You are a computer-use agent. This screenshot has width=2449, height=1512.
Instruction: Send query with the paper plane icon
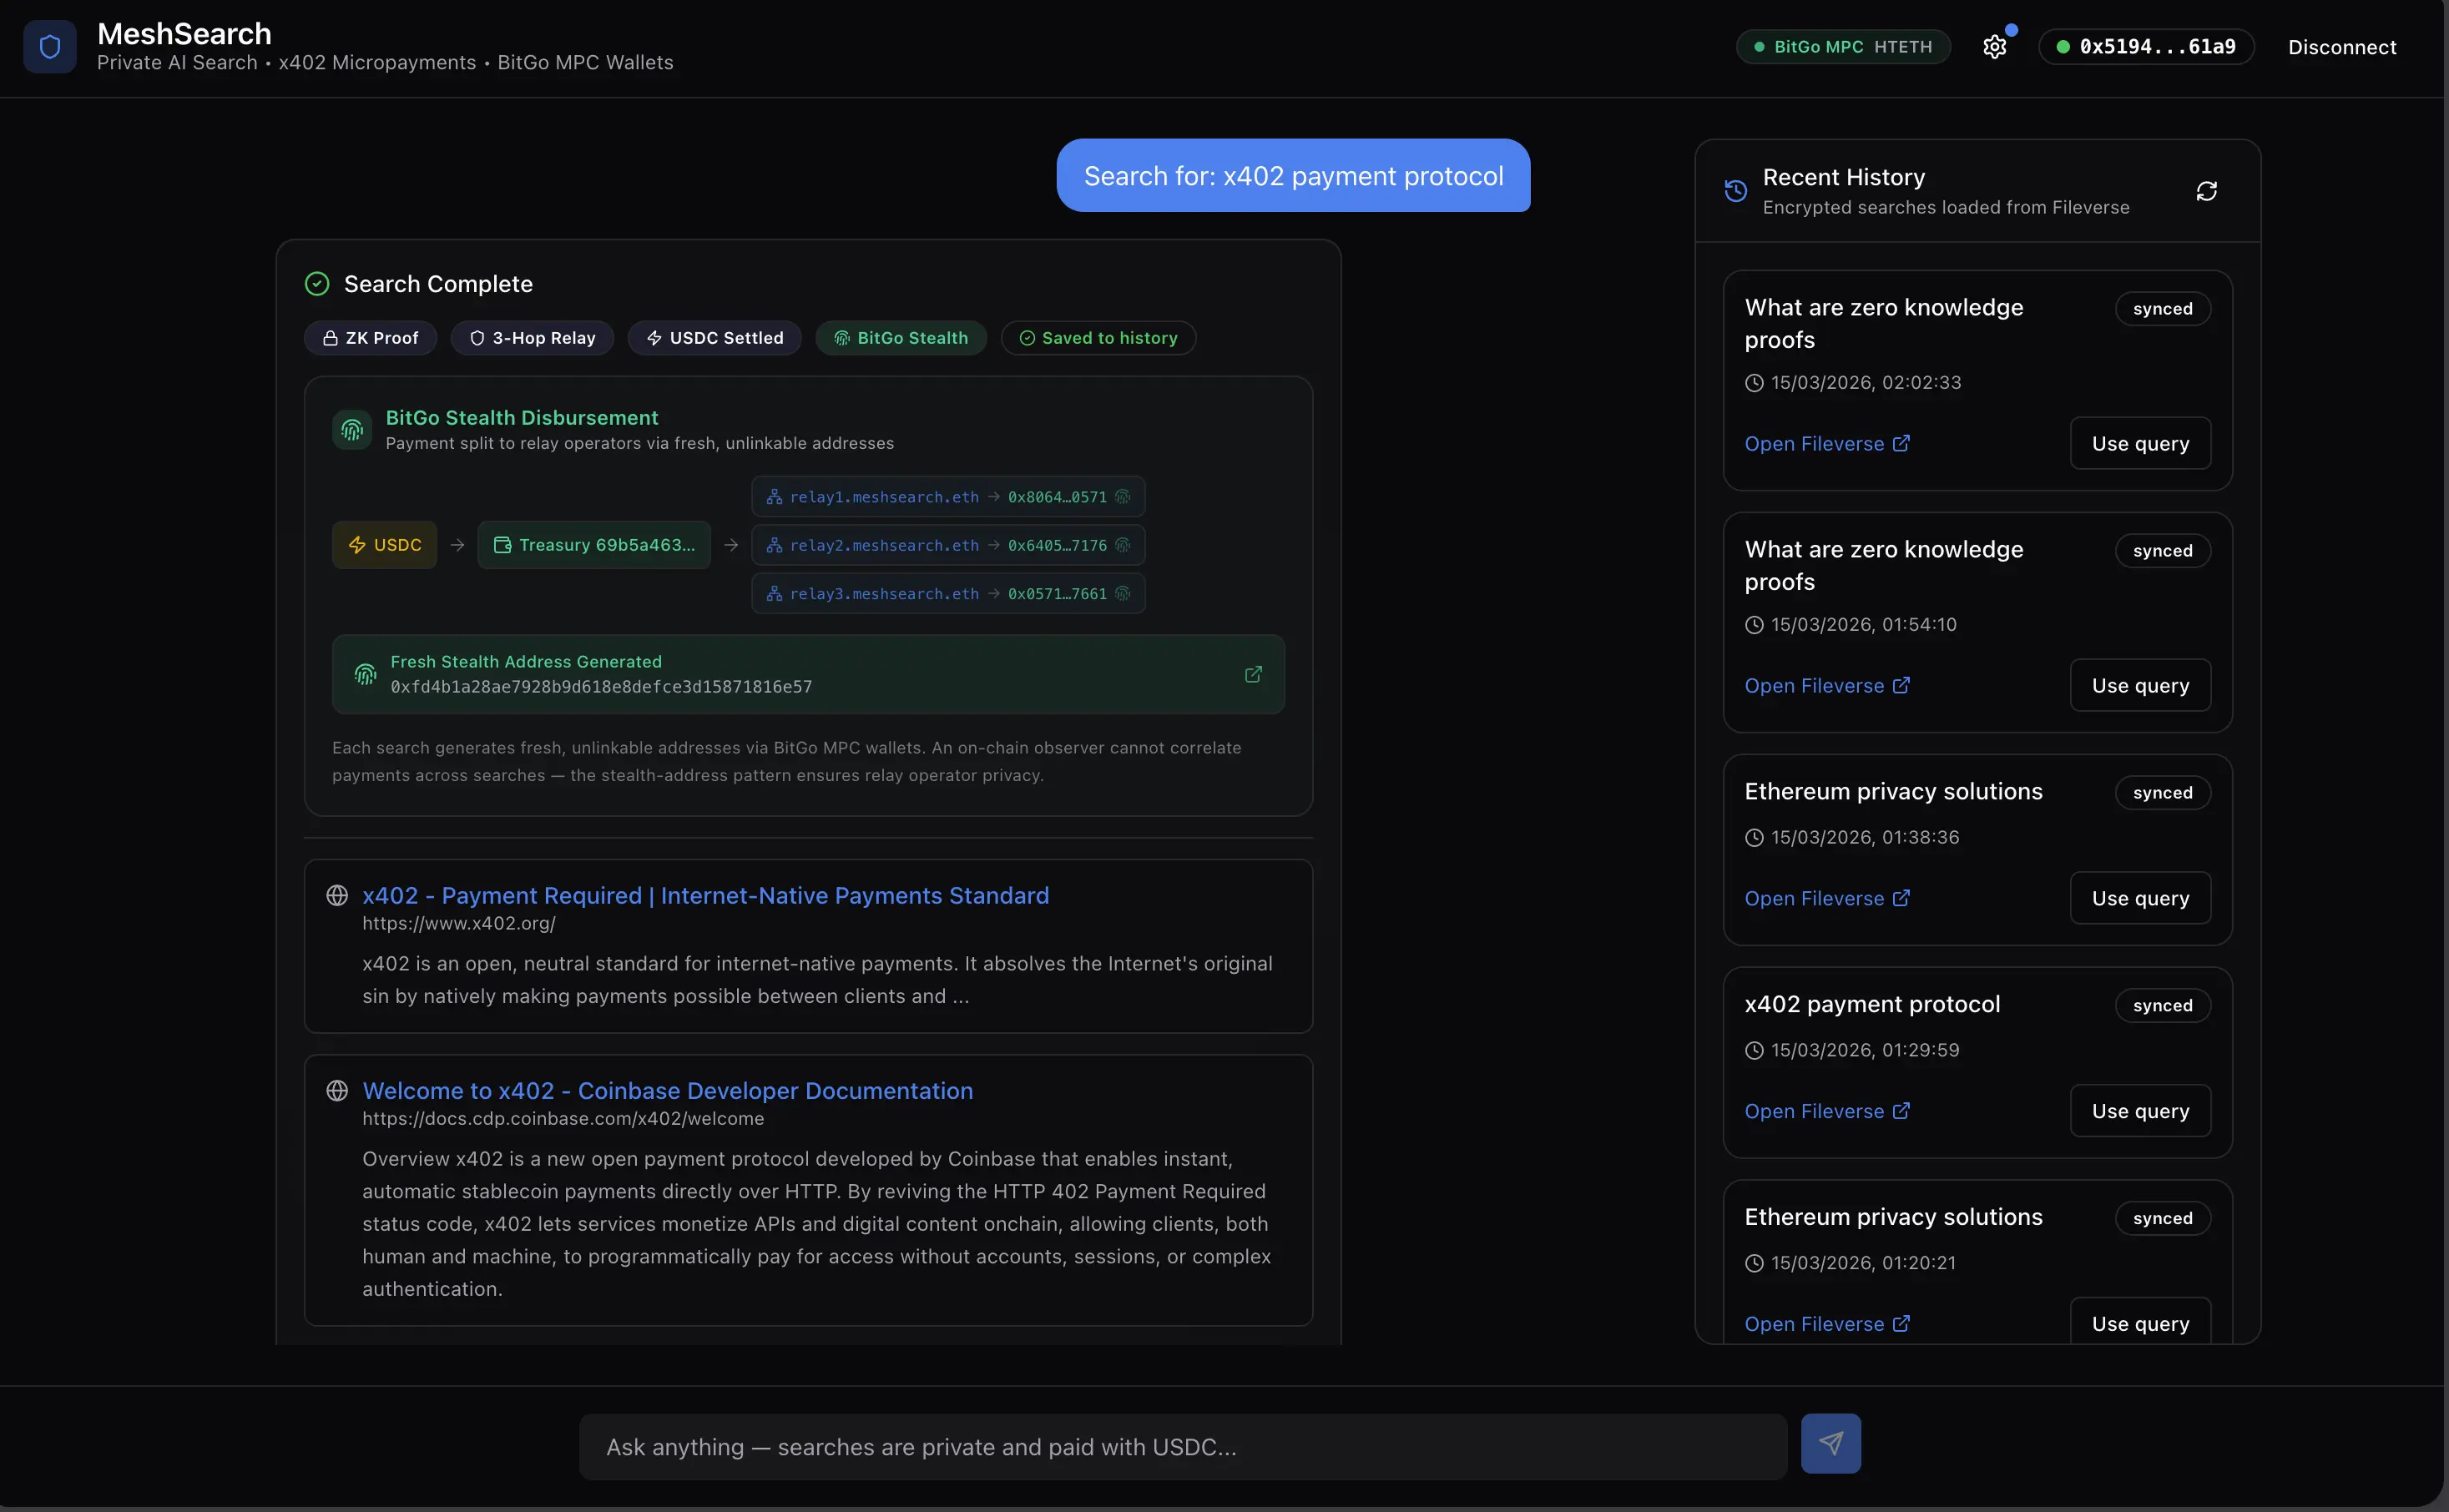click(1830, 1443)
